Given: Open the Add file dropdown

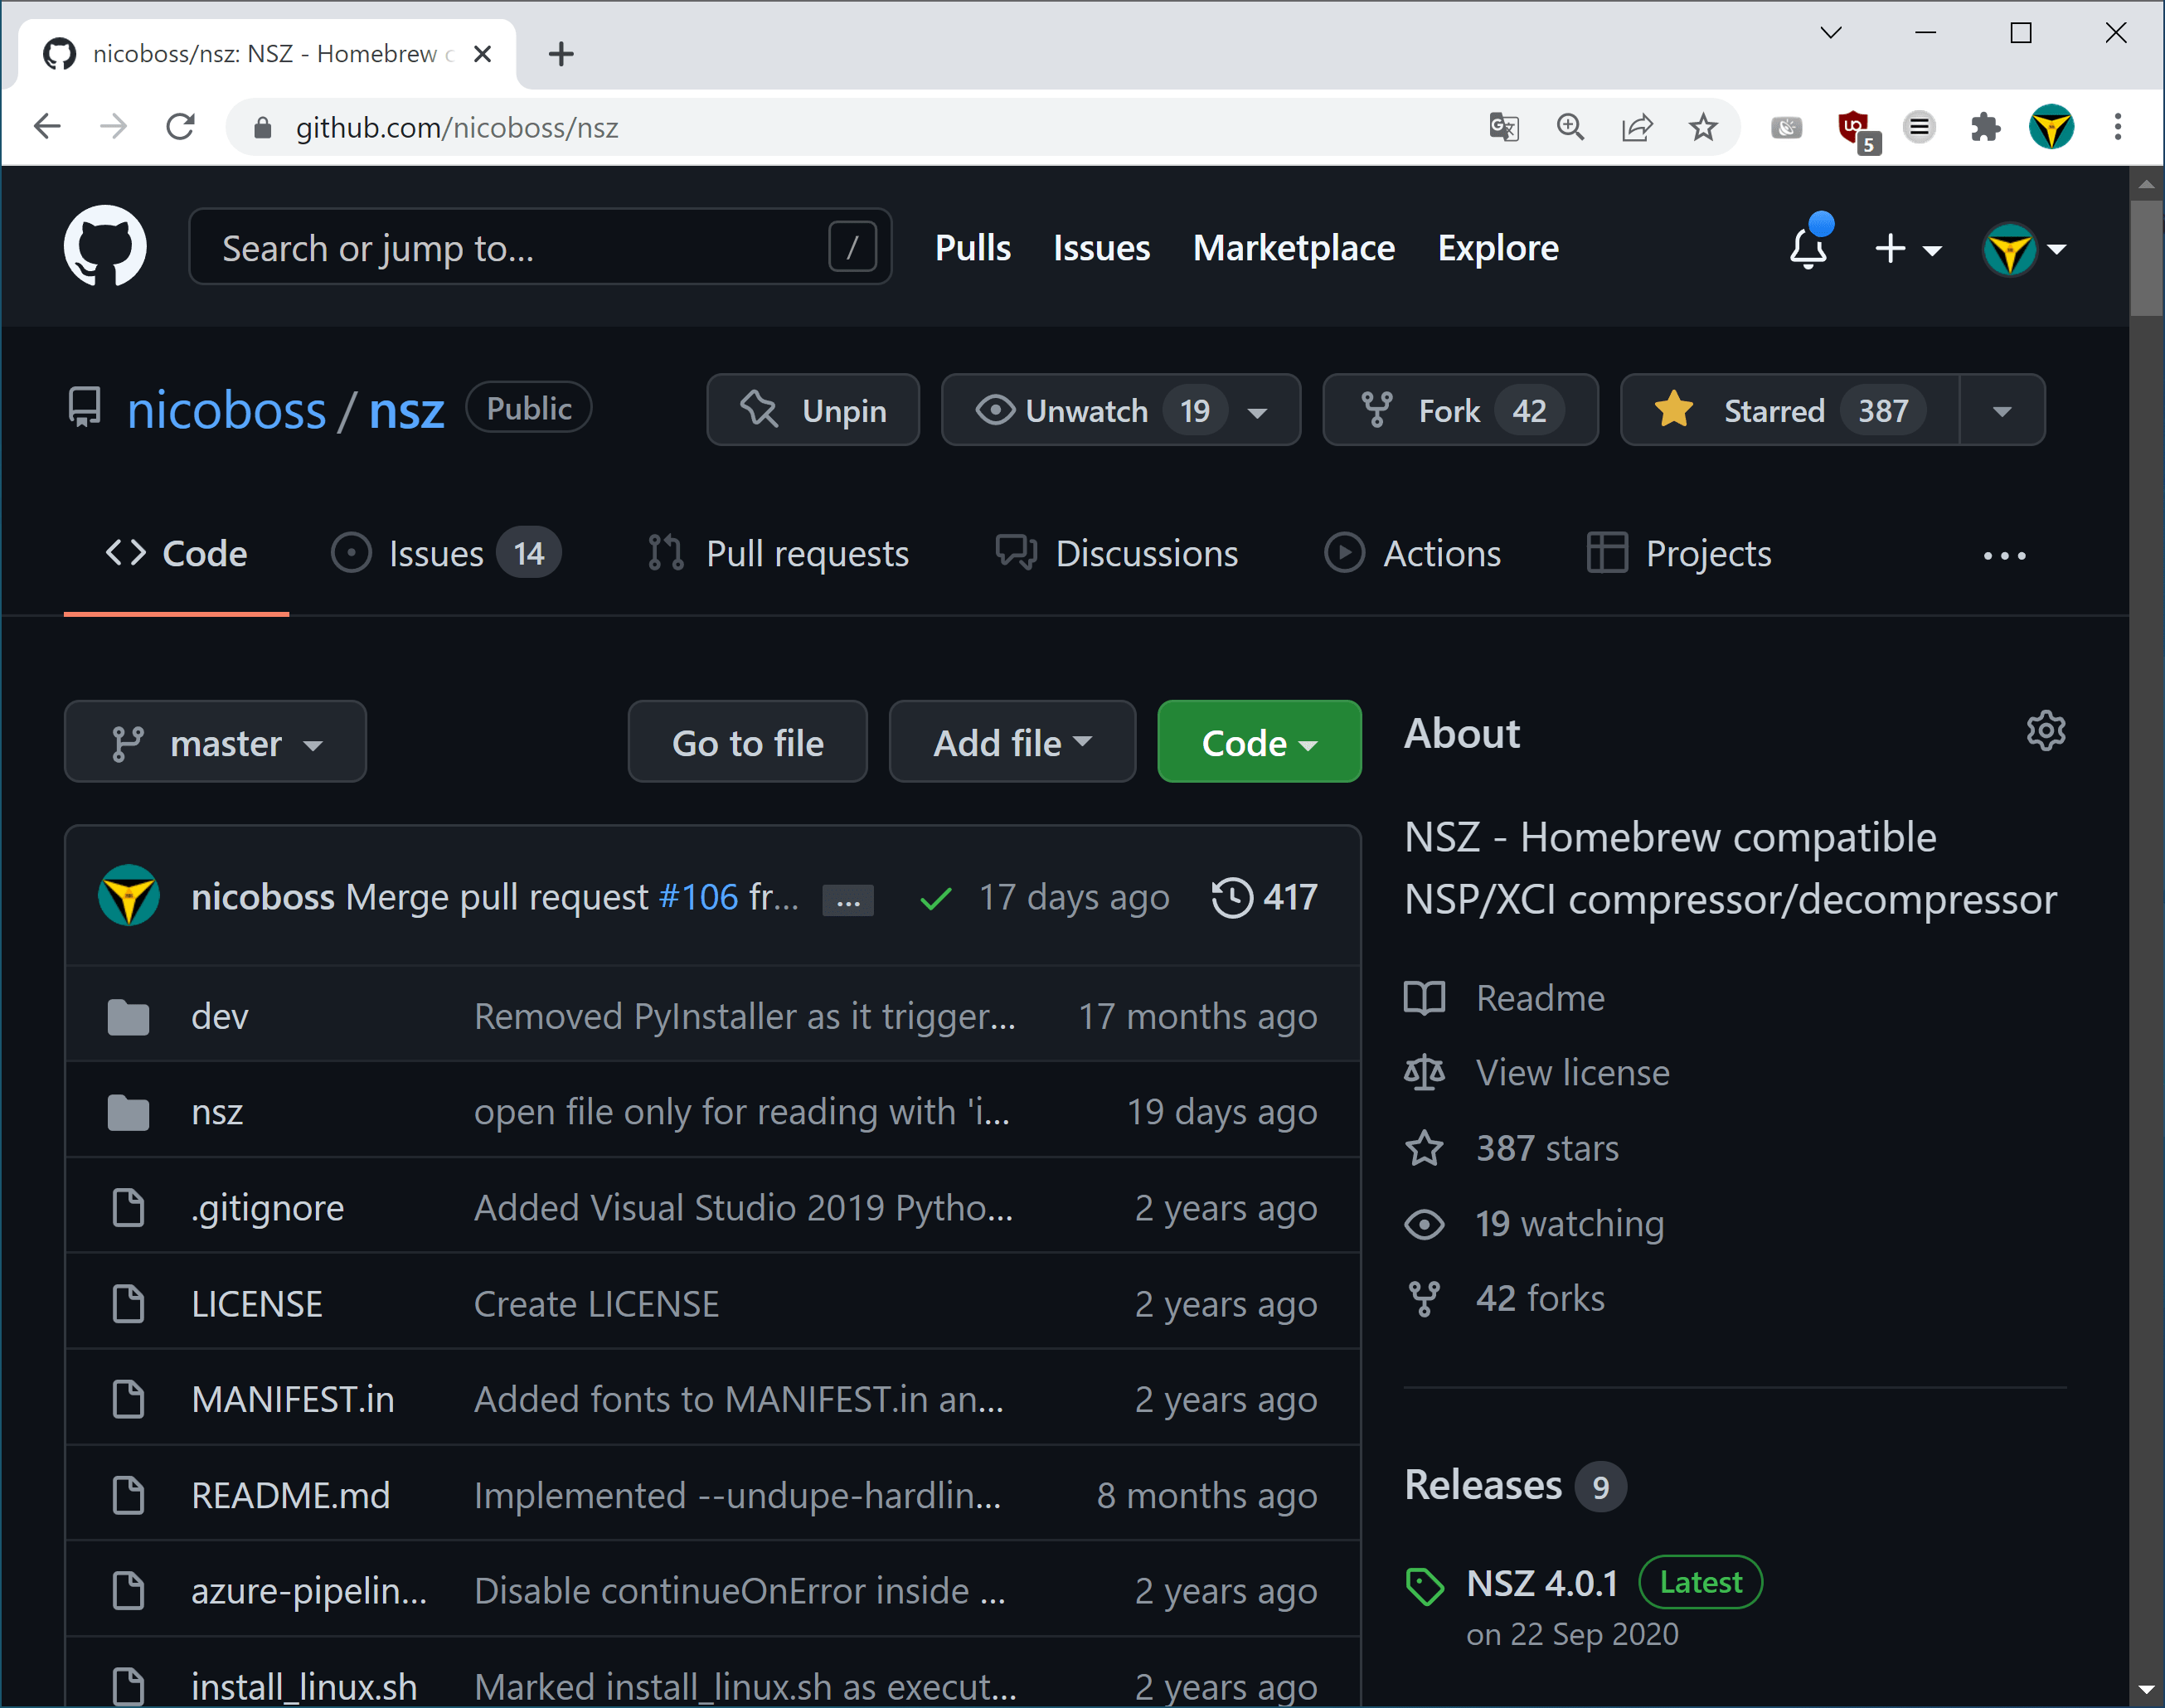Looking at the screenshot, I should (x=1011, y=742).
